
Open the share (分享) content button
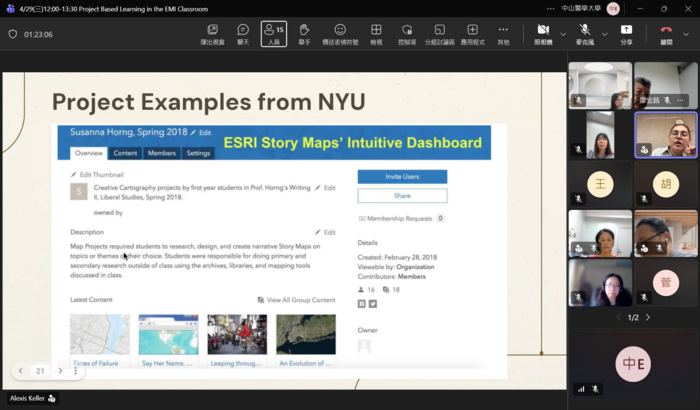(626, 34)
